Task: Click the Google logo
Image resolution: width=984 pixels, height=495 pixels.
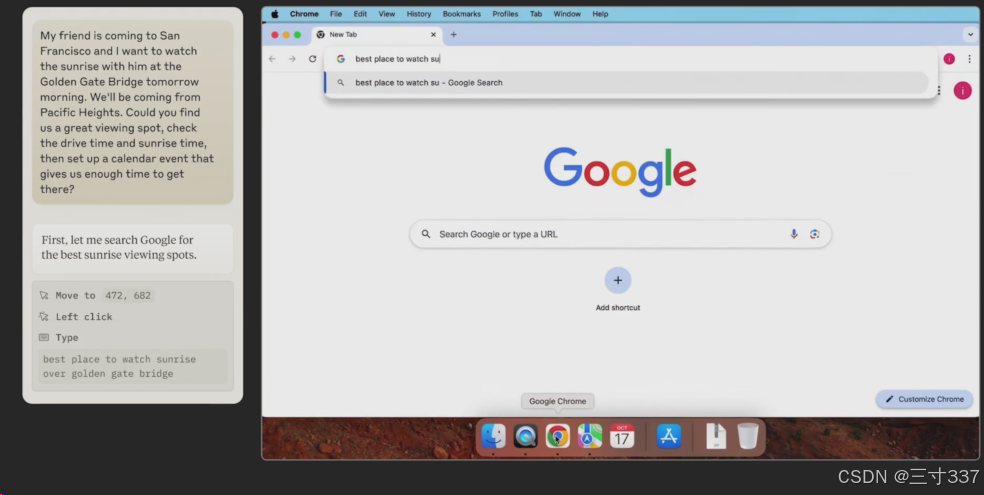Action: pyautogui.click(x=620, y=171)
